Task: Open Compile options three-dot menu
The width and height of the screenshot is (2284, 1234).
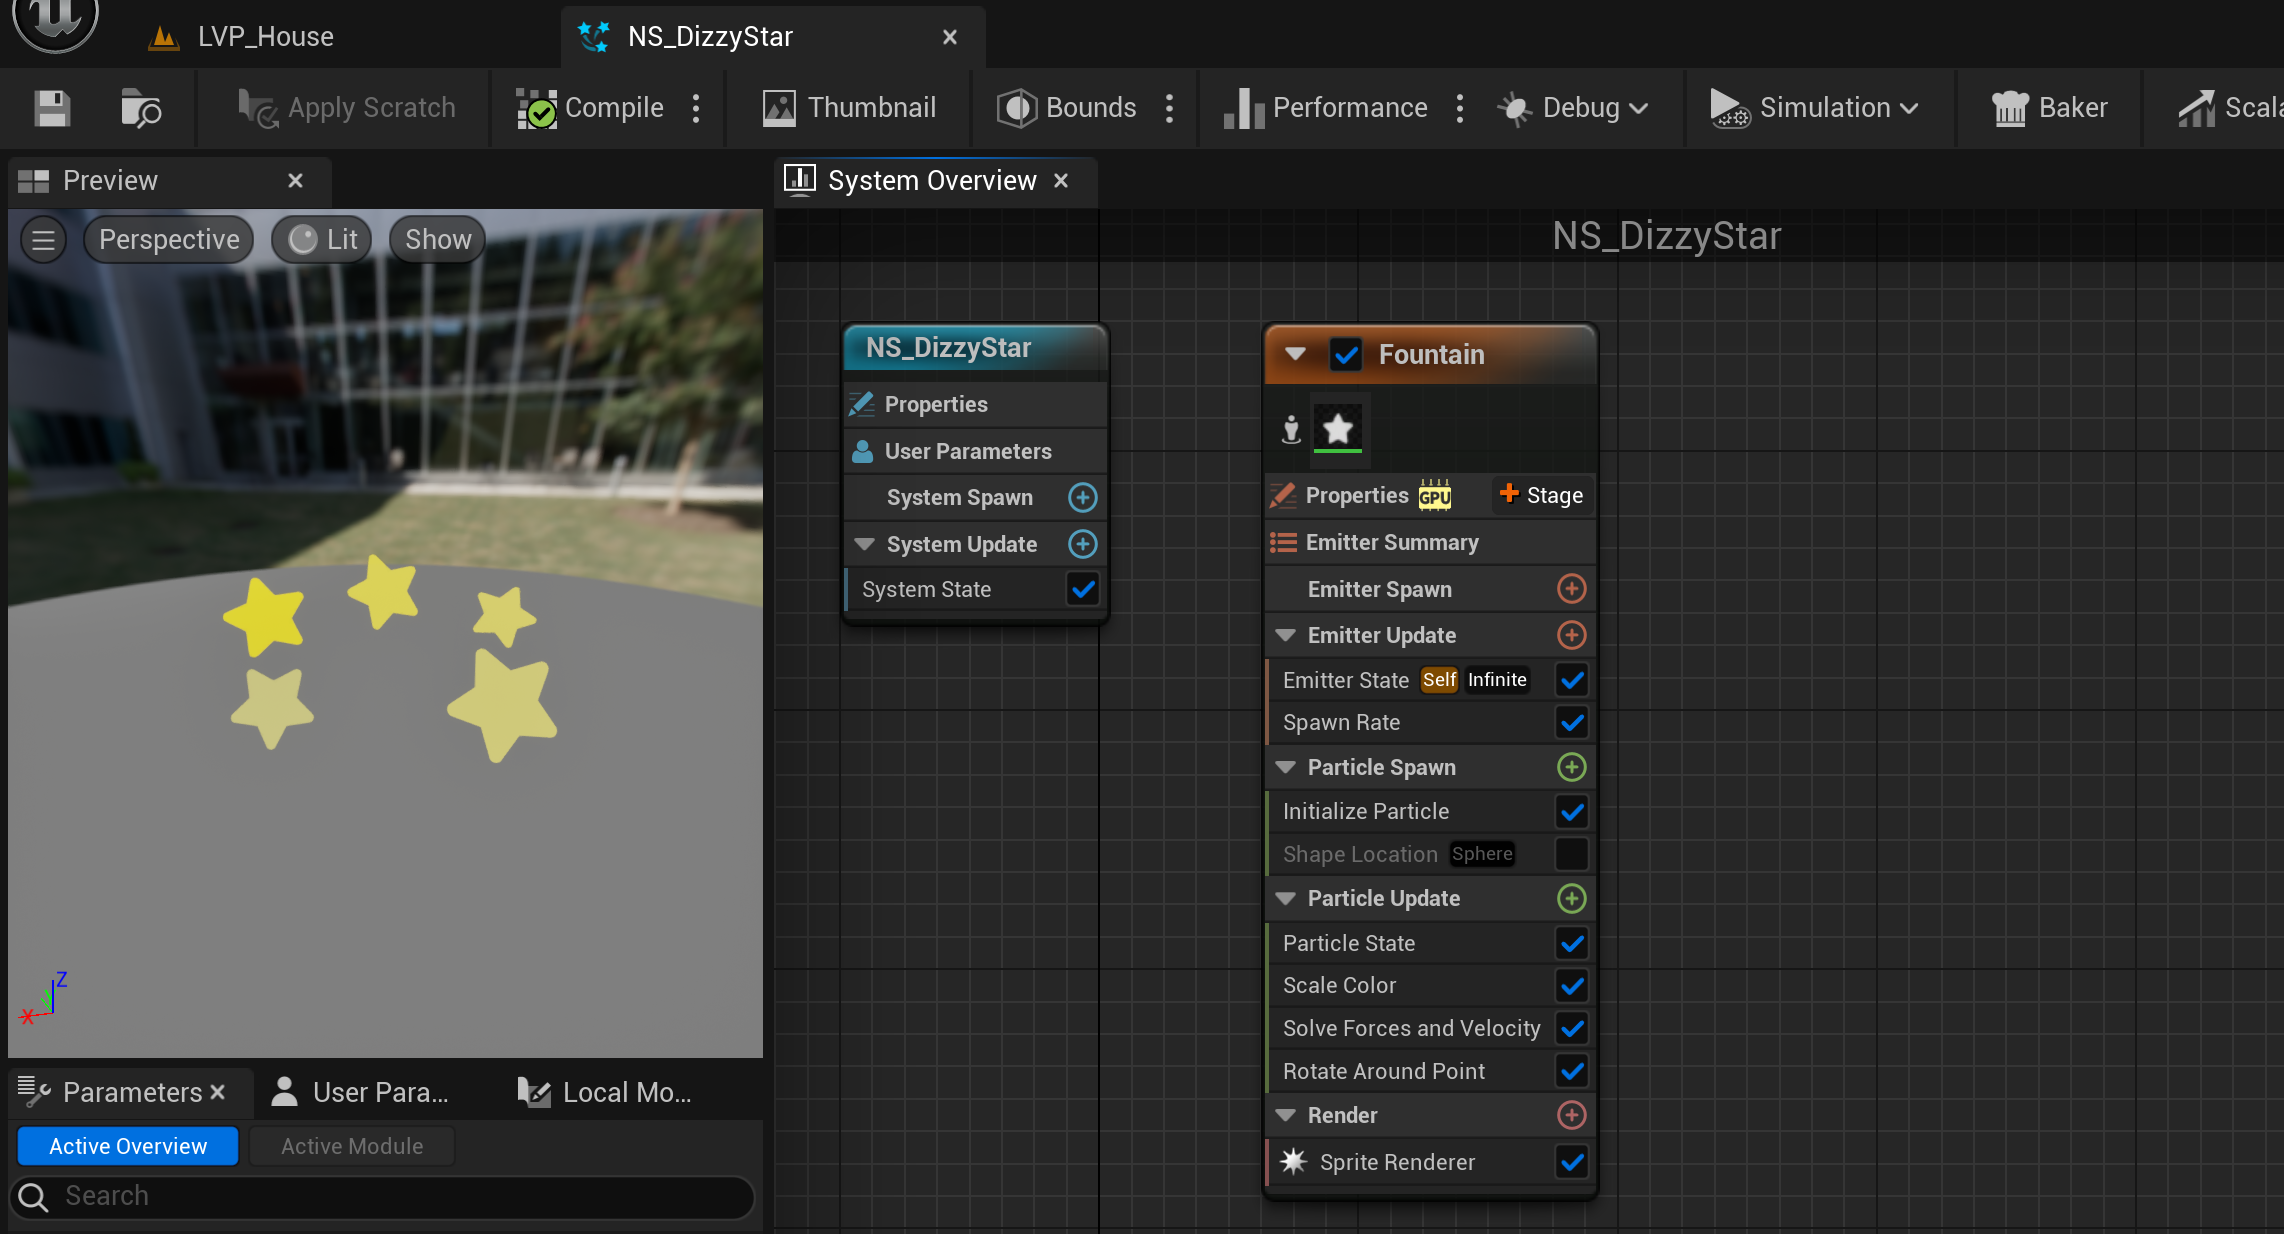Action: click(x=696, y=108)
